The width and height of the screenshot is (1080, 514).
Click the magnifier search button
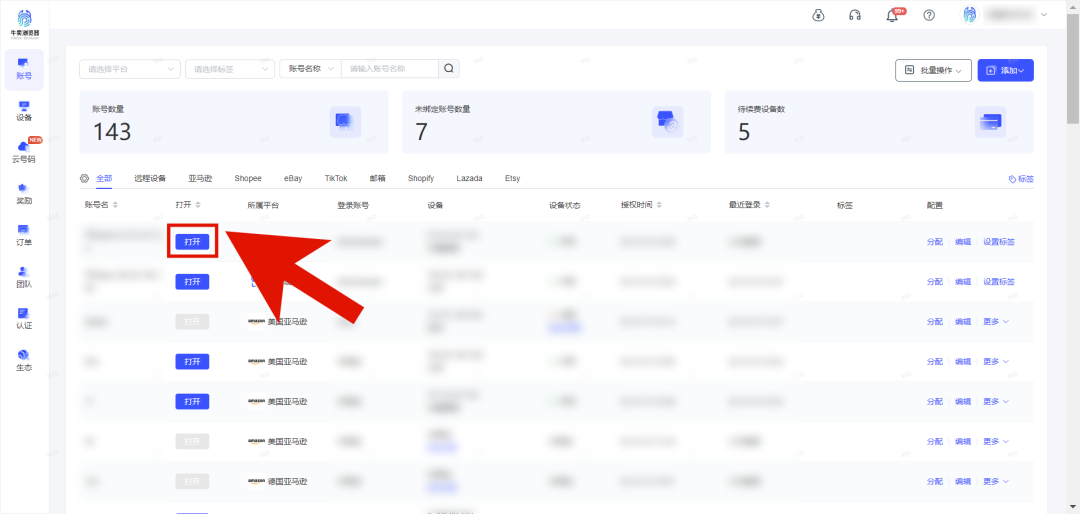[x=448, y=69]
